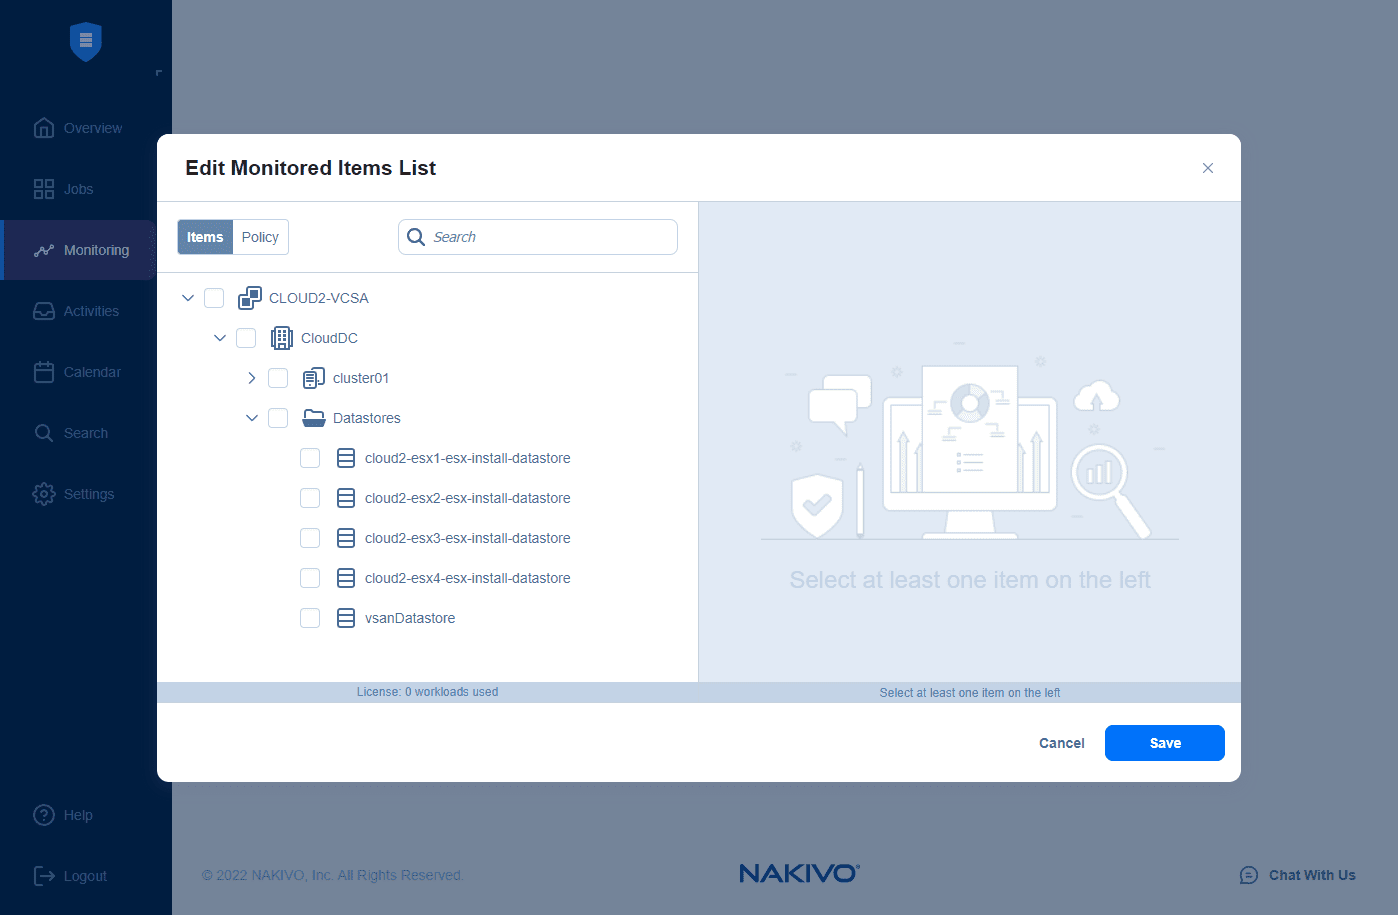Click the CLOUD2-VCSA tree label
This screenshot has width=1398, height=915.
click(x=319, y=298)
